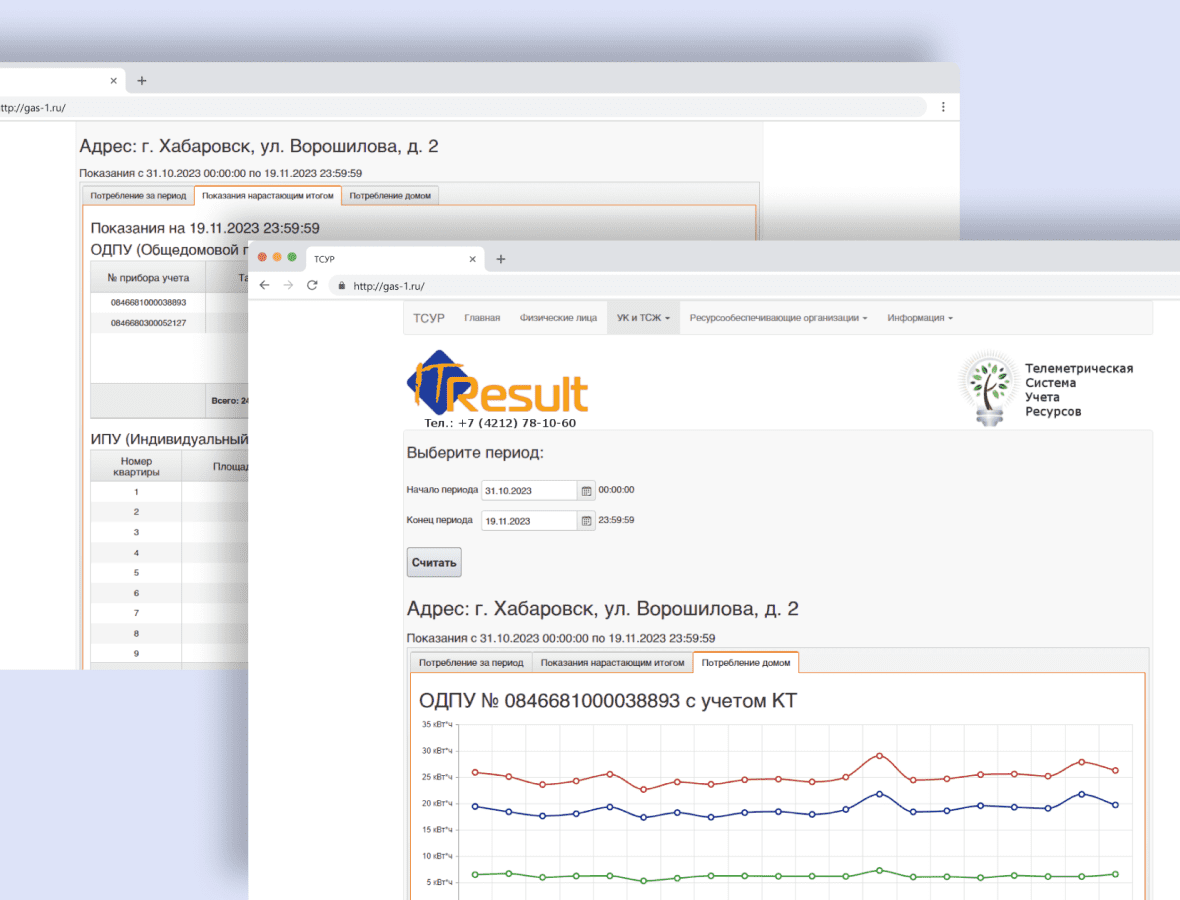
Task: Click the browser back arrow button
Action: pyautogui.click(x=264, y=285)
